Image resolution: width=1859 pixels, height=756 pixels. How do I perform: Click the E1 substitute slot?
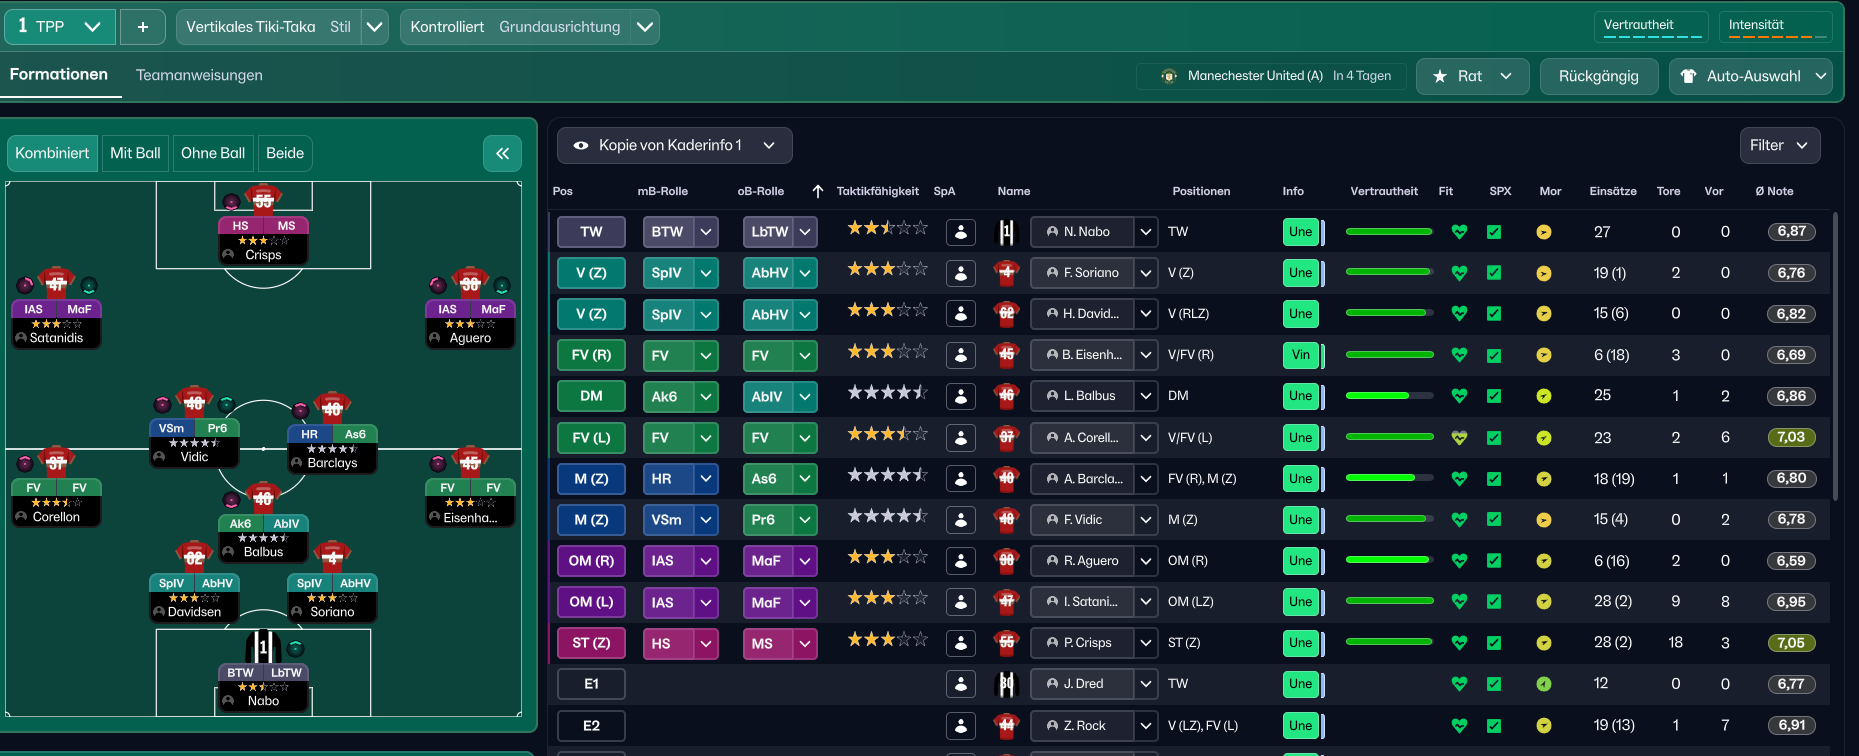[x=591, y=684]
